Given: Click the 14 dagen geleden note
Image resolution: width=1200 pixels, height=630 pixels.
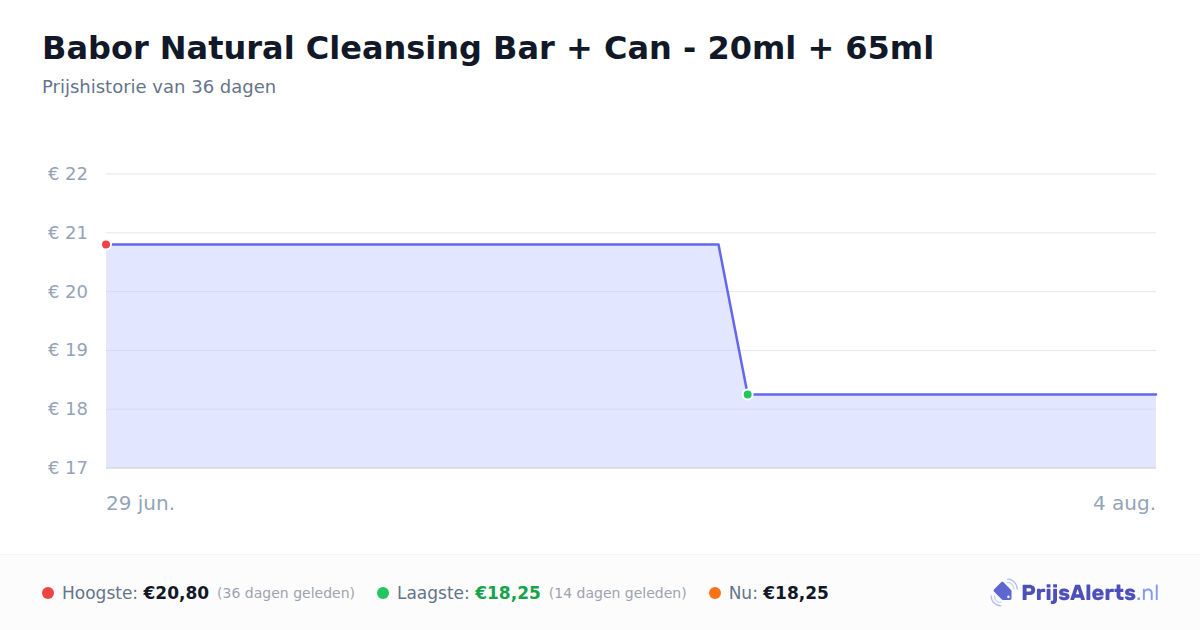Looking at the screenshot, I should click(618, 593).
